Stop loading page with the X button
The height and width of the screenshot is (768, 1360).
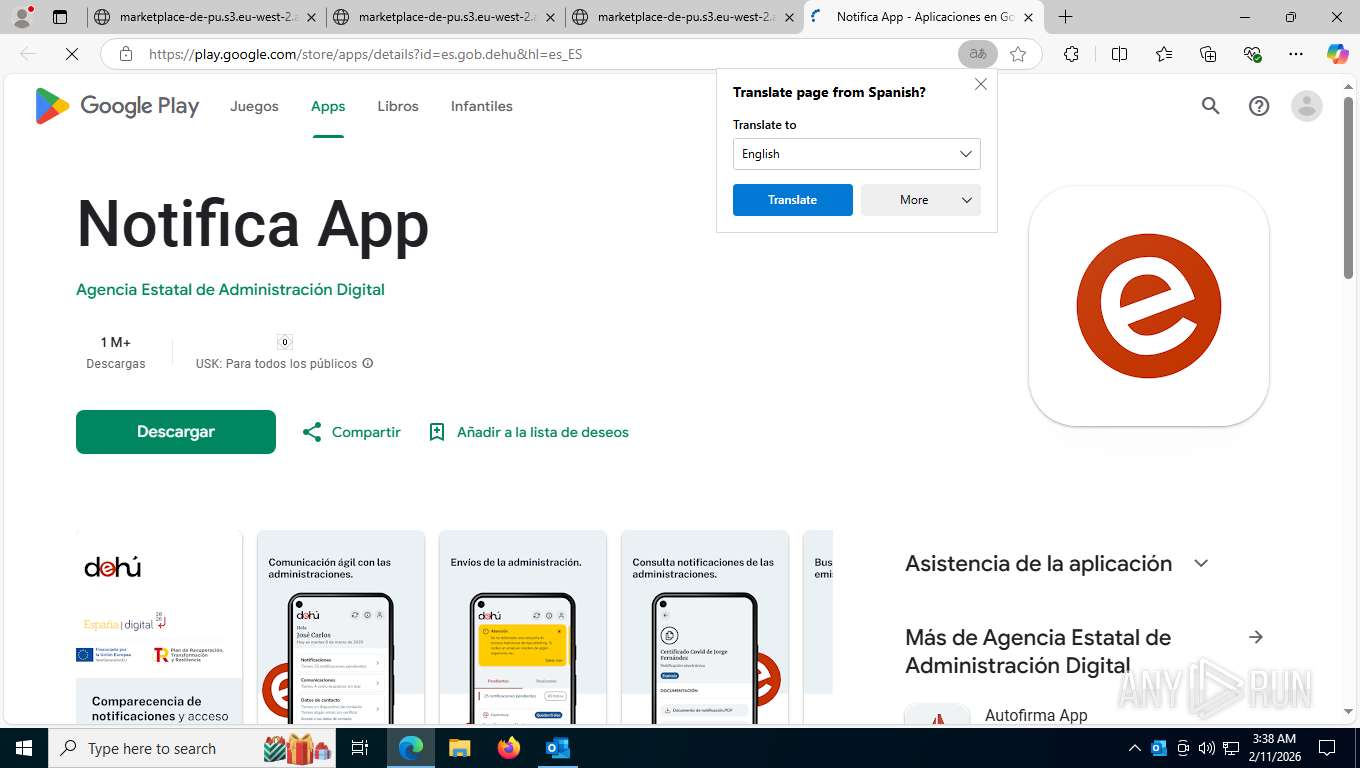click(71, 54)
